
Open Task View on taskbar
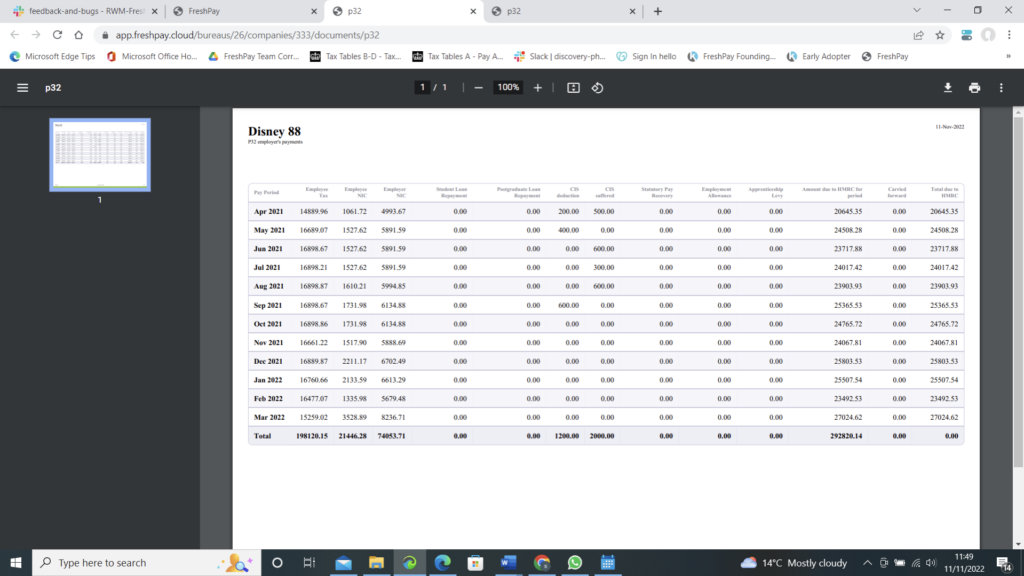tap(310, 562)
